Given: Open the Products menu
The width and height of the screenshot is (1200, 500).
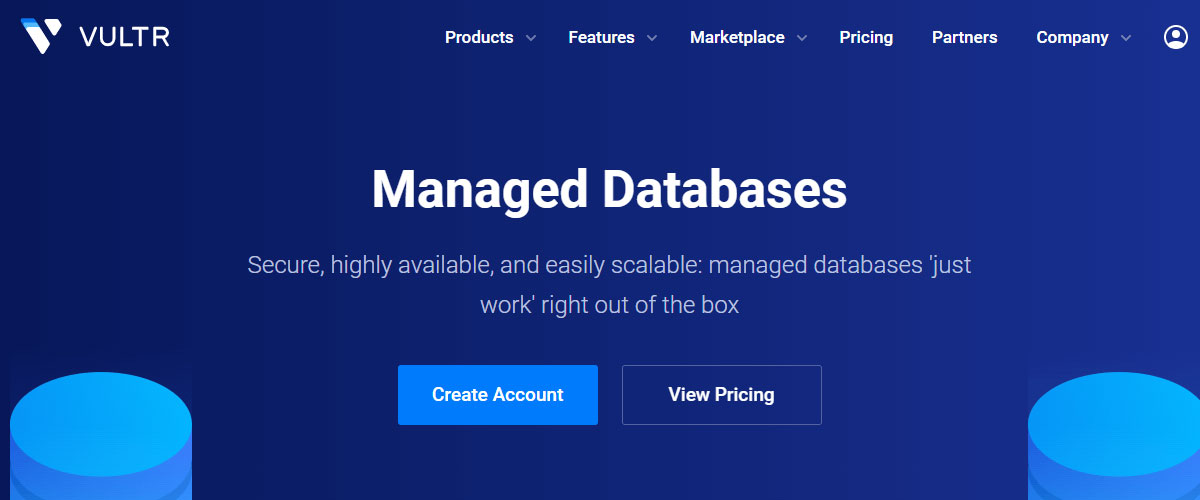Looking at the screenshot, I should [x=479, y=37].
